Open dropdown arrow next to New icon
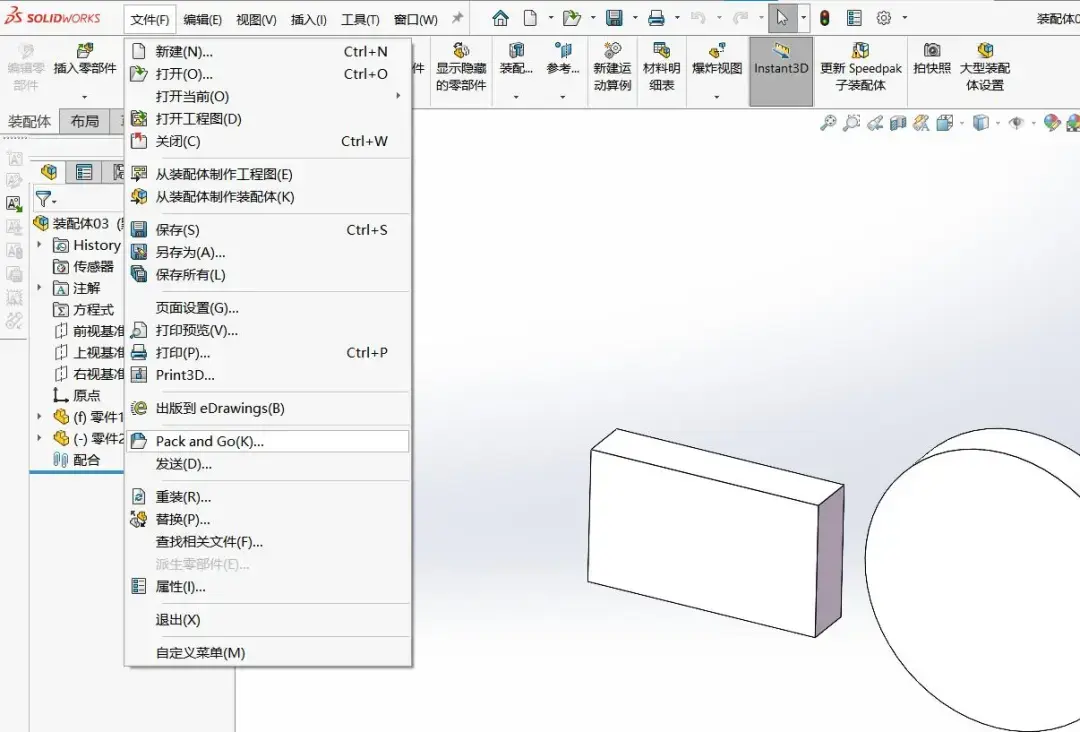The width and height of the screenshot is (1080, 732). click(551, 18)
